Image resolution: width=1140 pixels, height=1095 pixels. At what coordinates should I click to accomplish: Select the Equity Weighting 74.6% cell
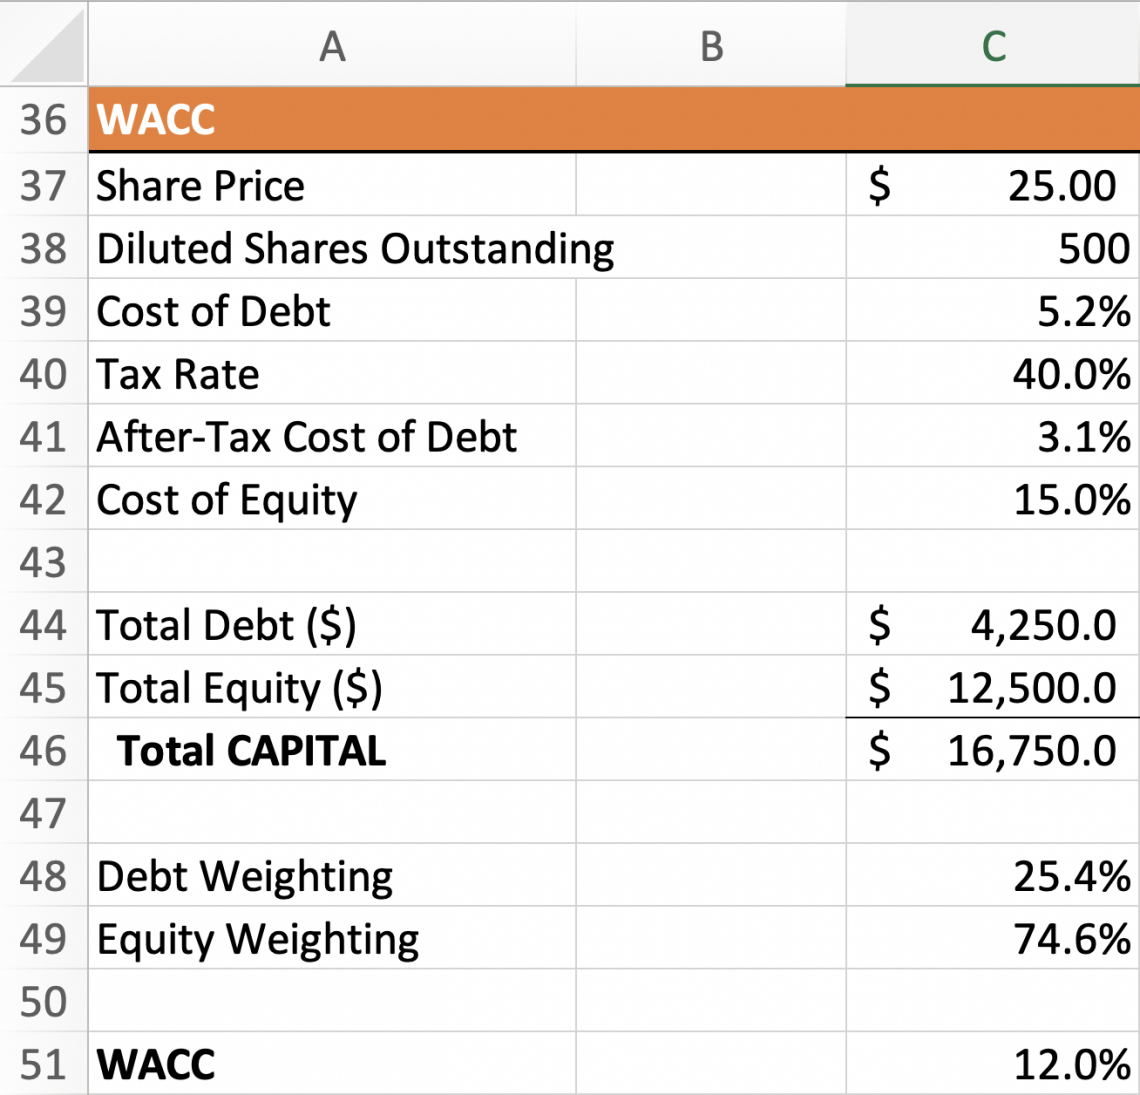[x=992, y=939]
